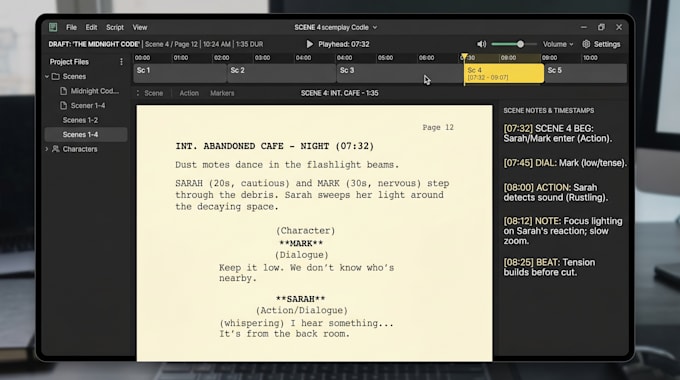Open the Volume dropdown
Screen dimensions: 680x380
click(x=558, y=44)
